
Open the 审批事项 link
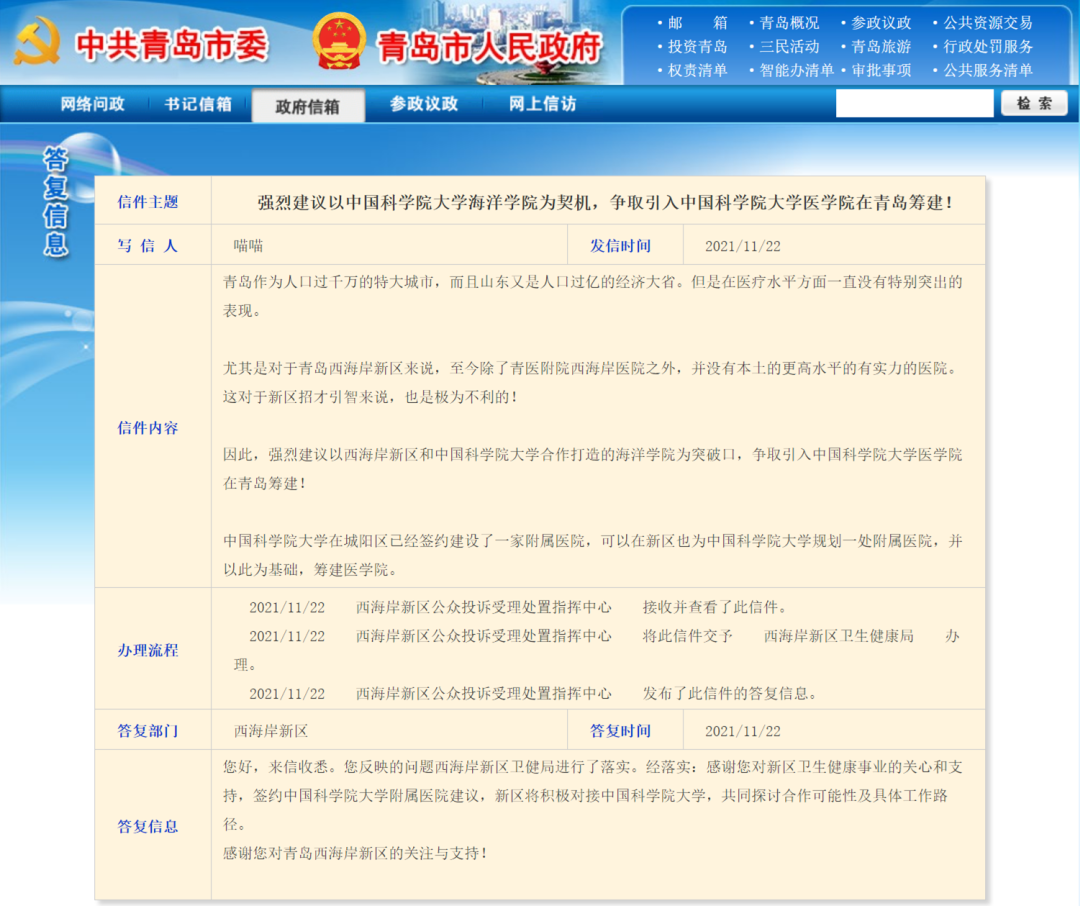(x=881, y=71)
